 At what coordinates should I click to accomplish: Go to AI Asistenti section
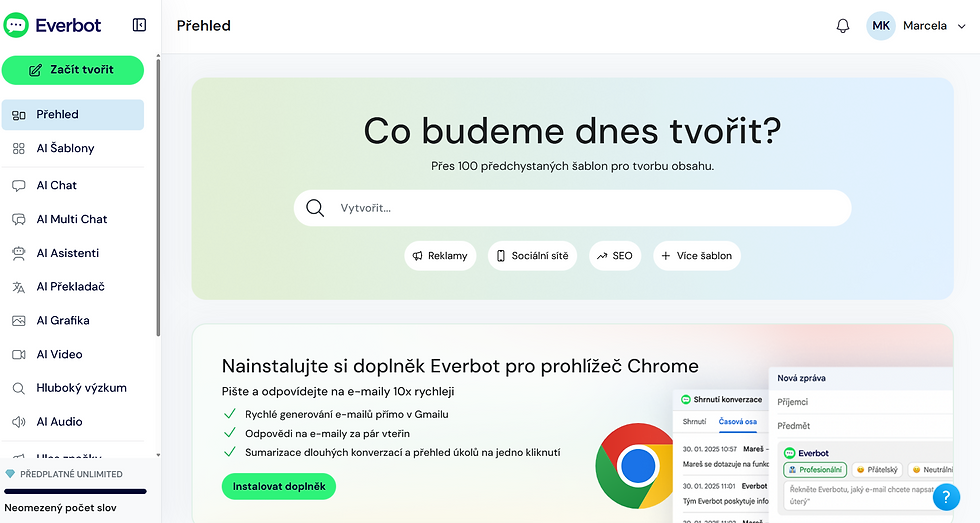click(72, 253)
